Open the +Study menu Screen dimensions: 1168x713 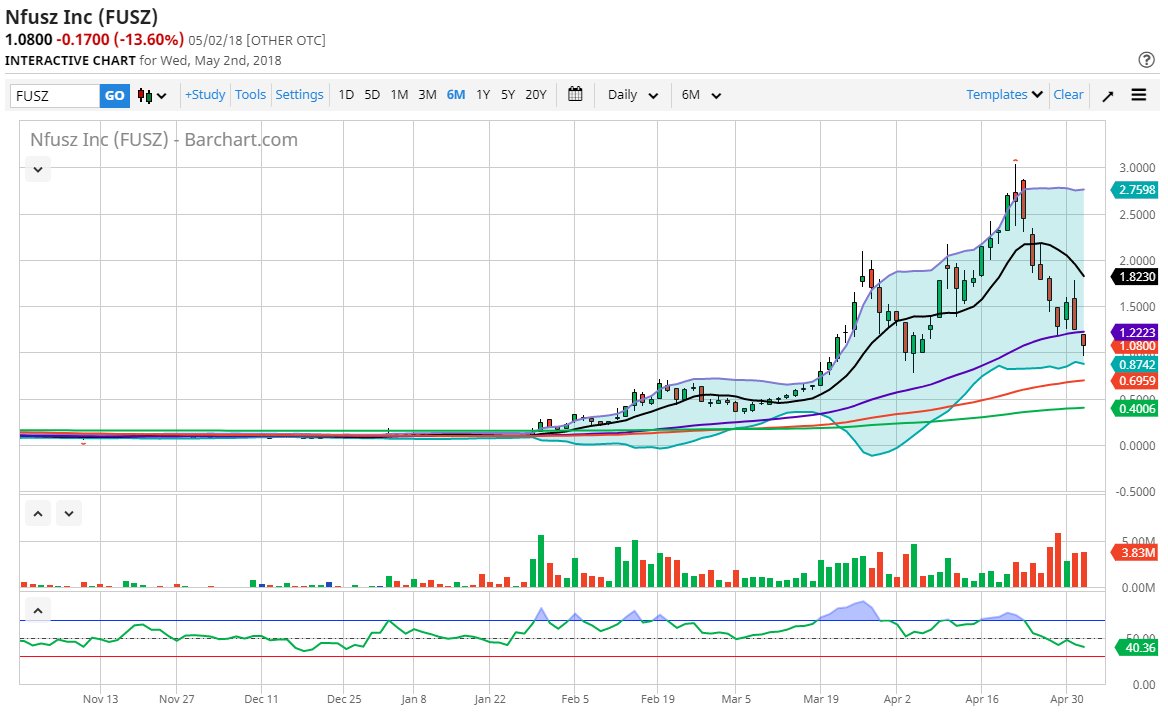tap(205, 95)
